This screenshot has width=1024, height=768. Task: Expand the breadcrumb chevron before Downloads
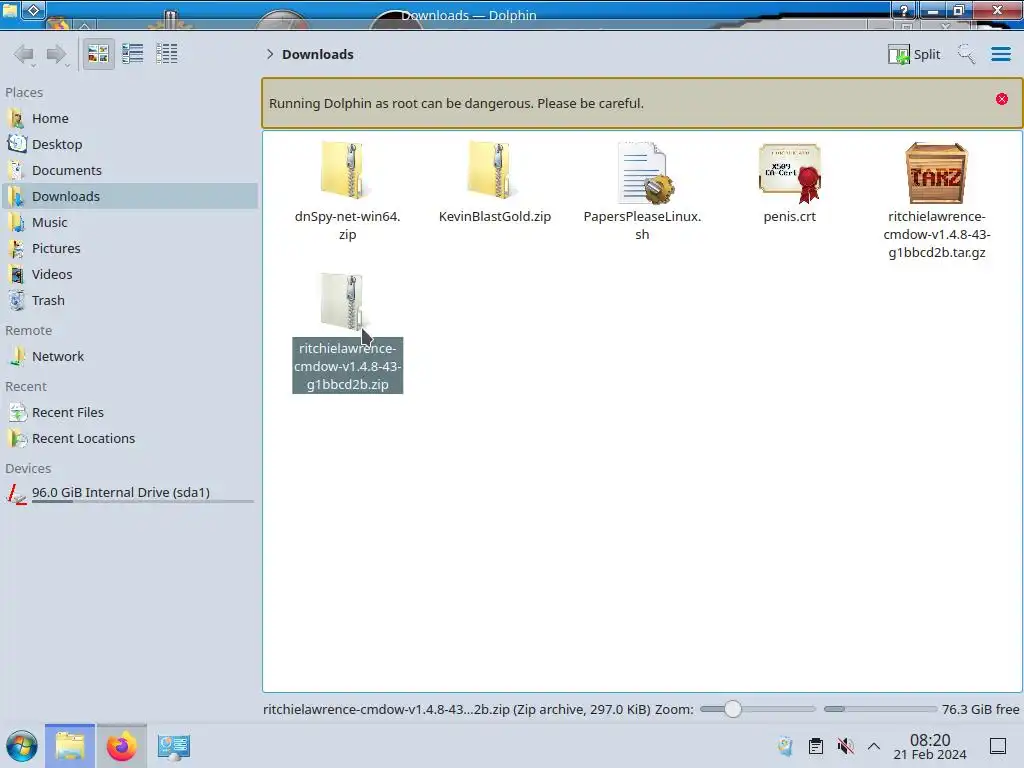tap(270, 54)
